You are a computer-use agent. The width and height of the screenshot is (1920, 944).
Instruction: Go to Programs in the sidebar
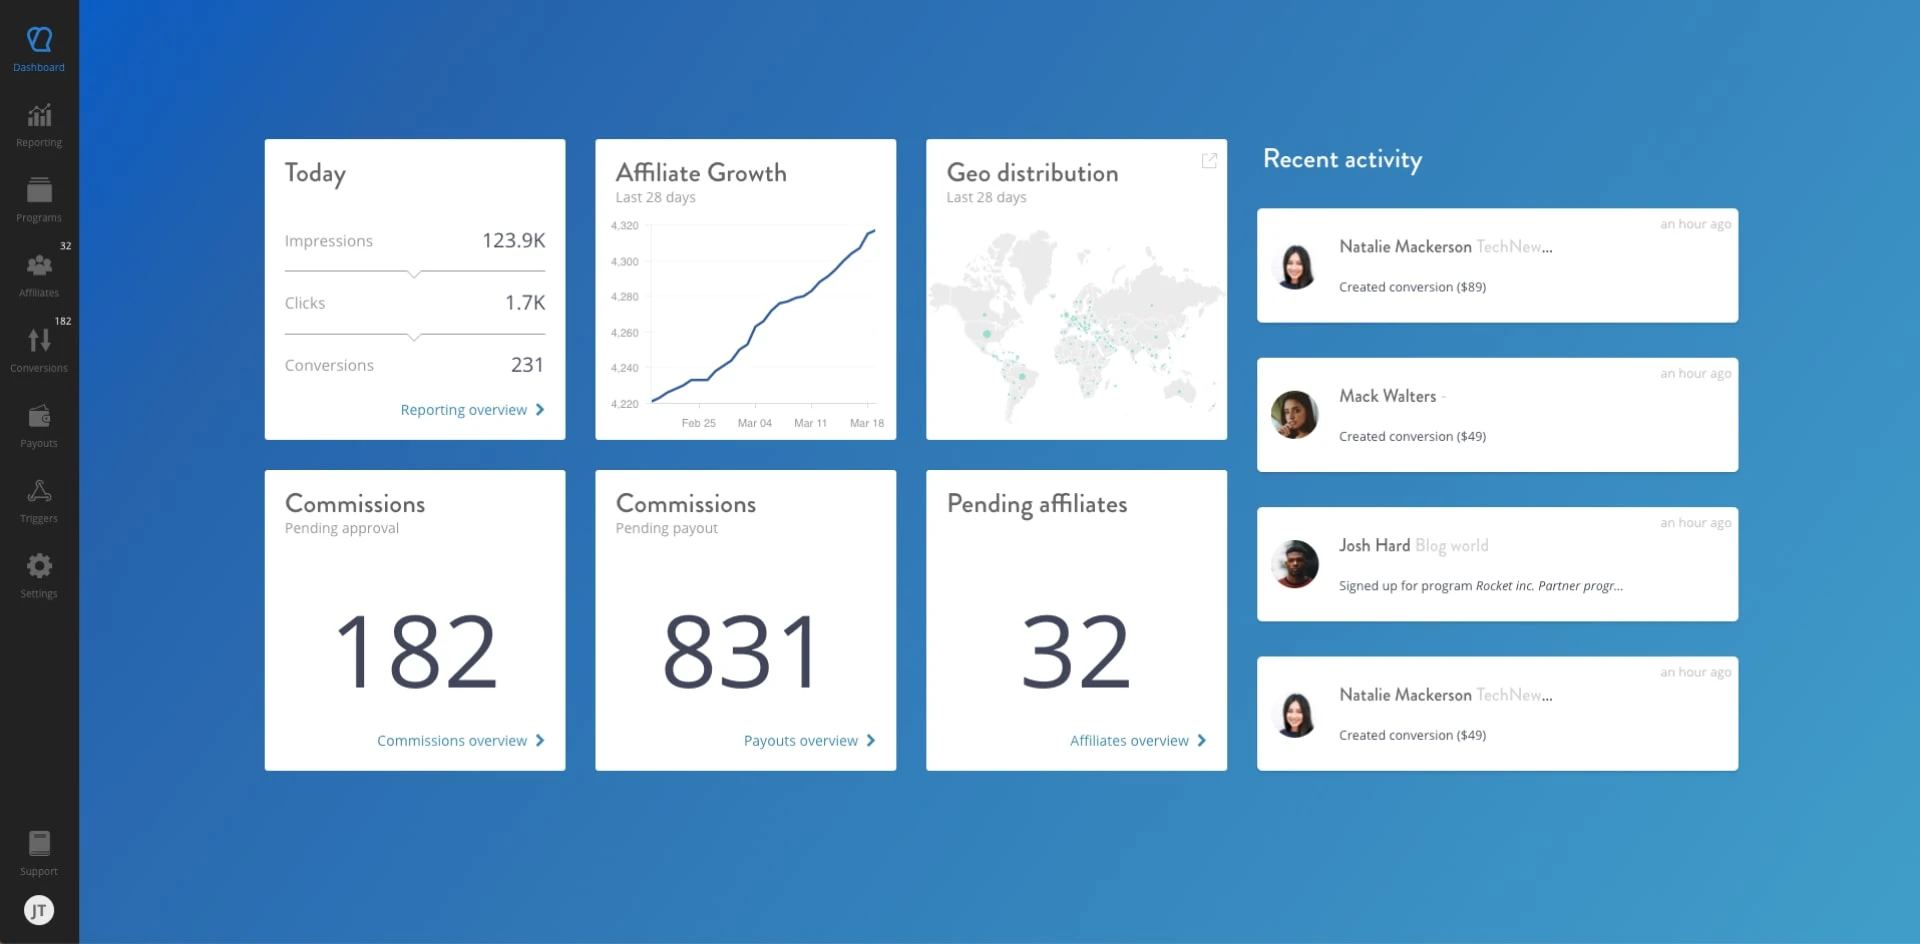(39, 199)
